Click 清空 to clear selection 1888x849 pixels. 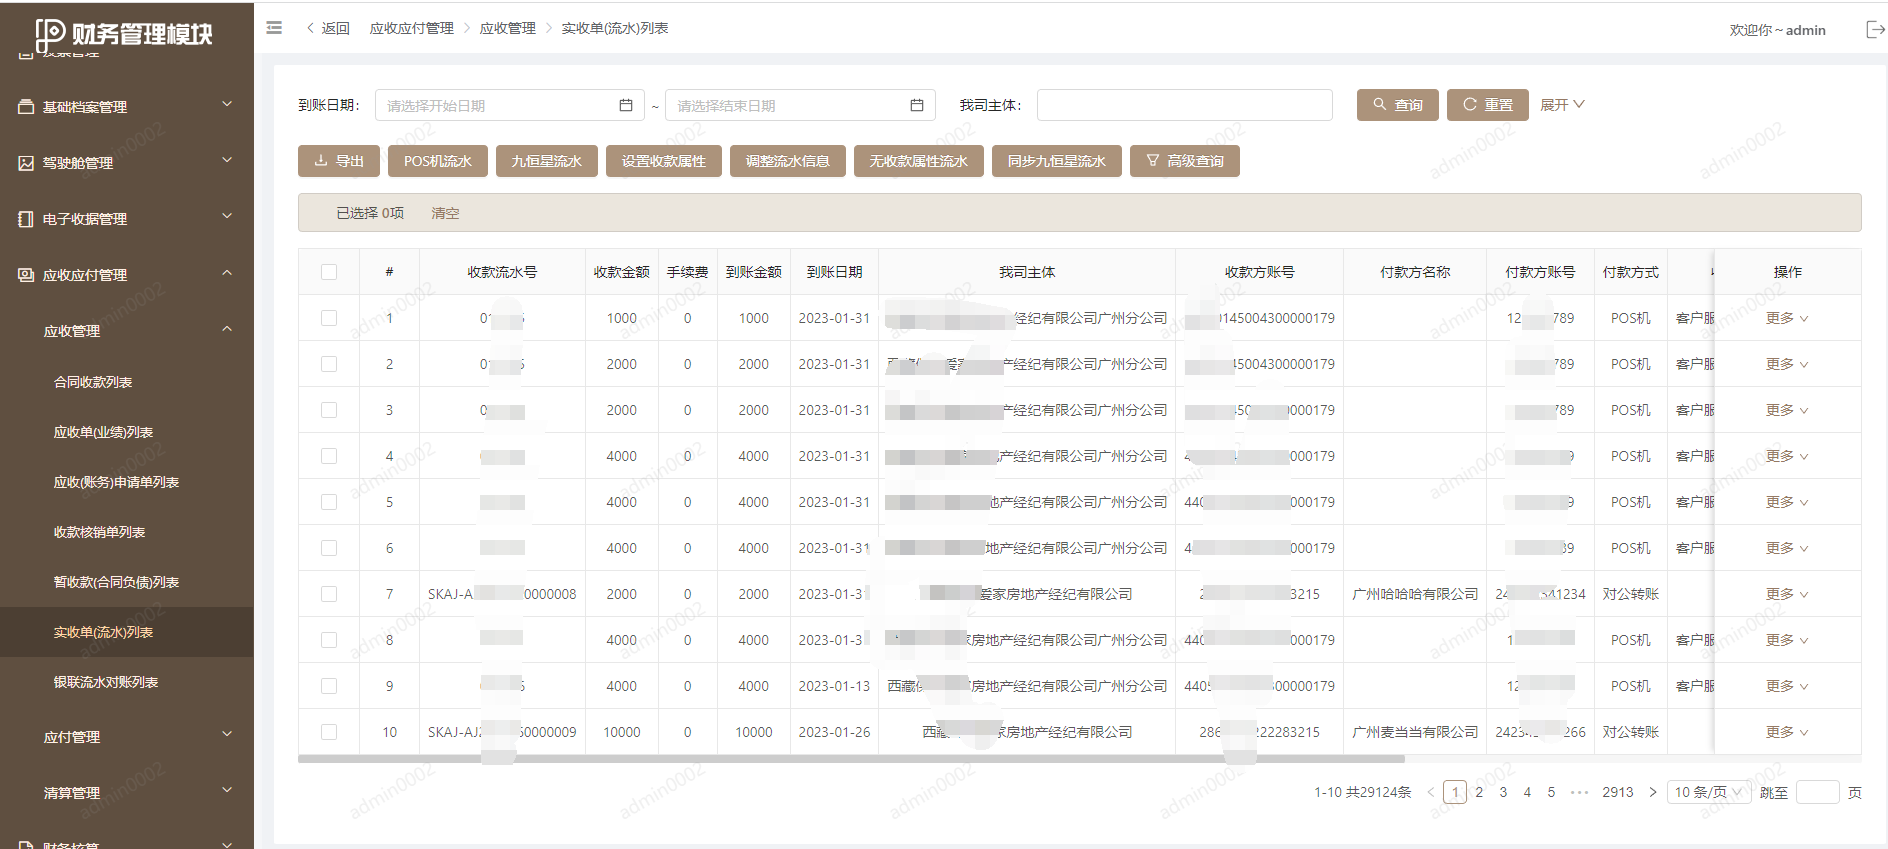(x=445, y=213)
